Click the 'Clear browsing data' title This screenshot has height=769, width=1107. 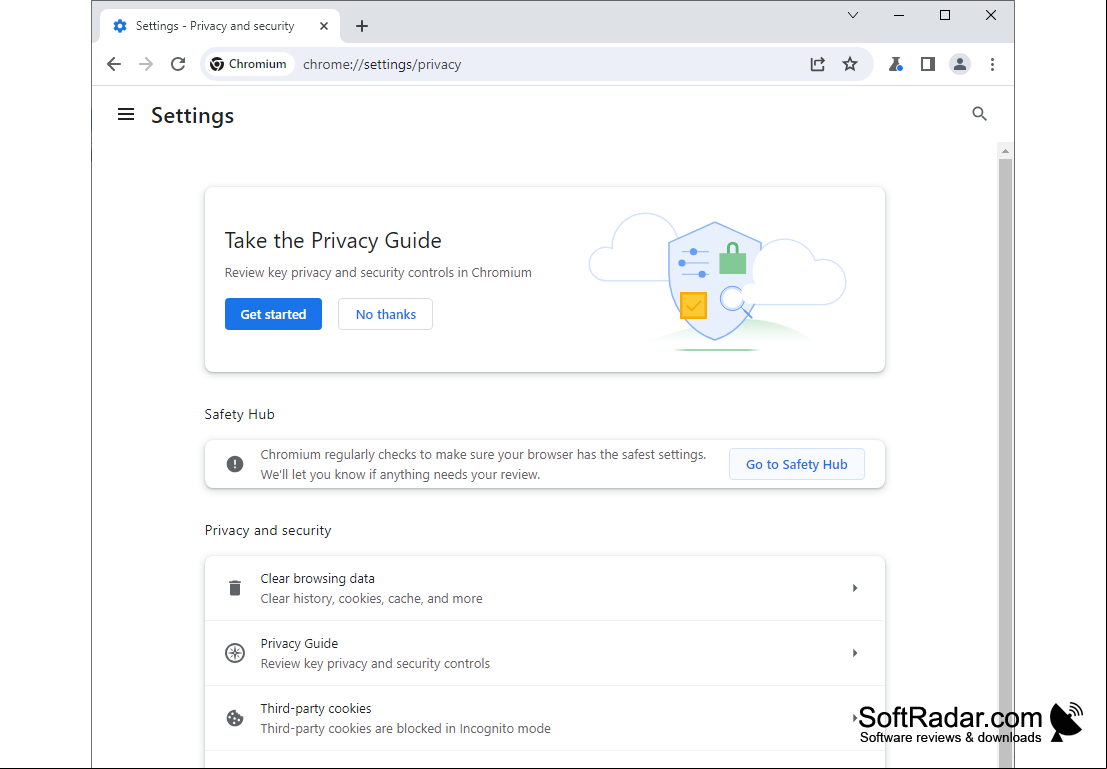click(x=318, y=578)
